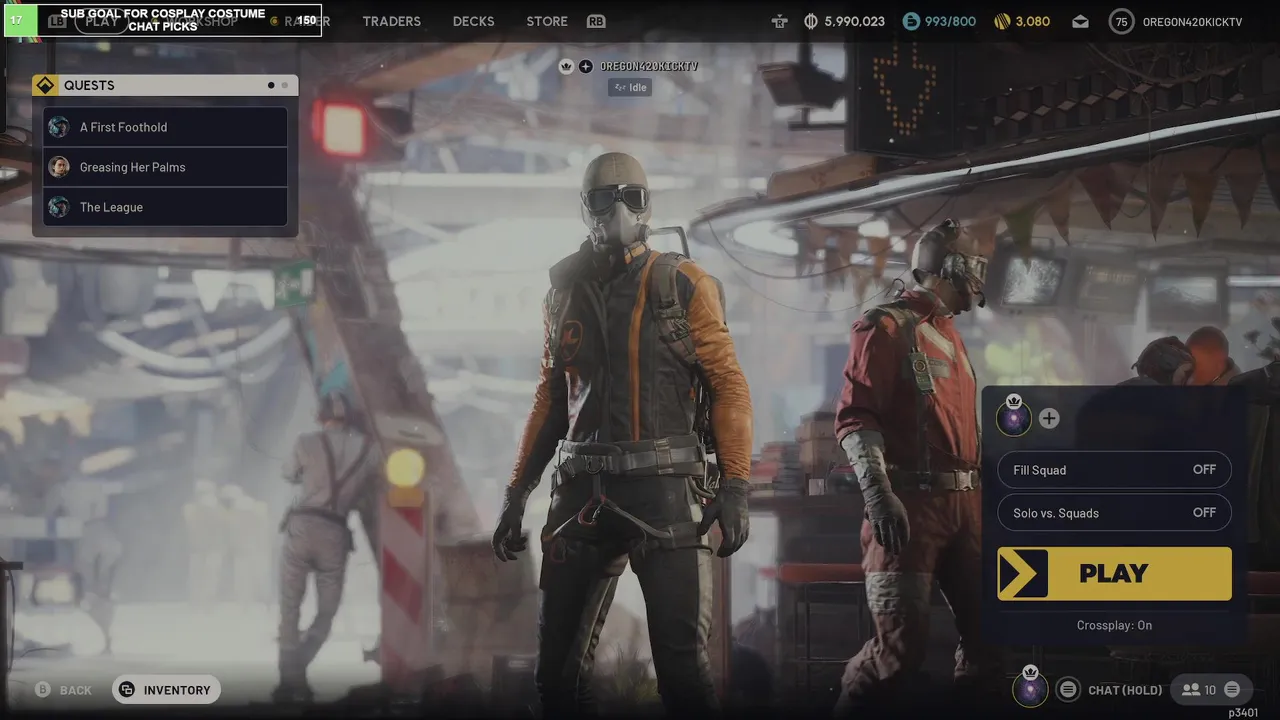Click the coin currency 5.990.023 balance
Viewport: 1280px width, 720px height.
[x=845, y=21]
